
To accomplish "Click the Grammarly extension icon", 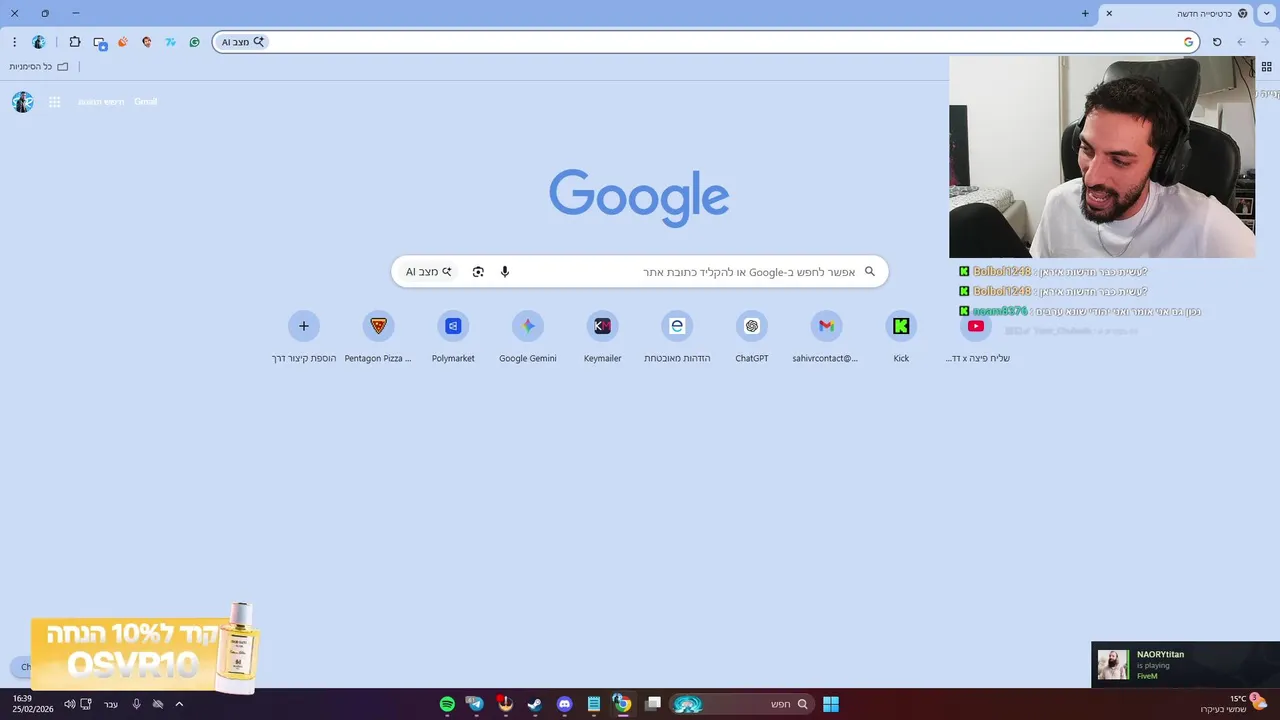I will tap(194, 42).
